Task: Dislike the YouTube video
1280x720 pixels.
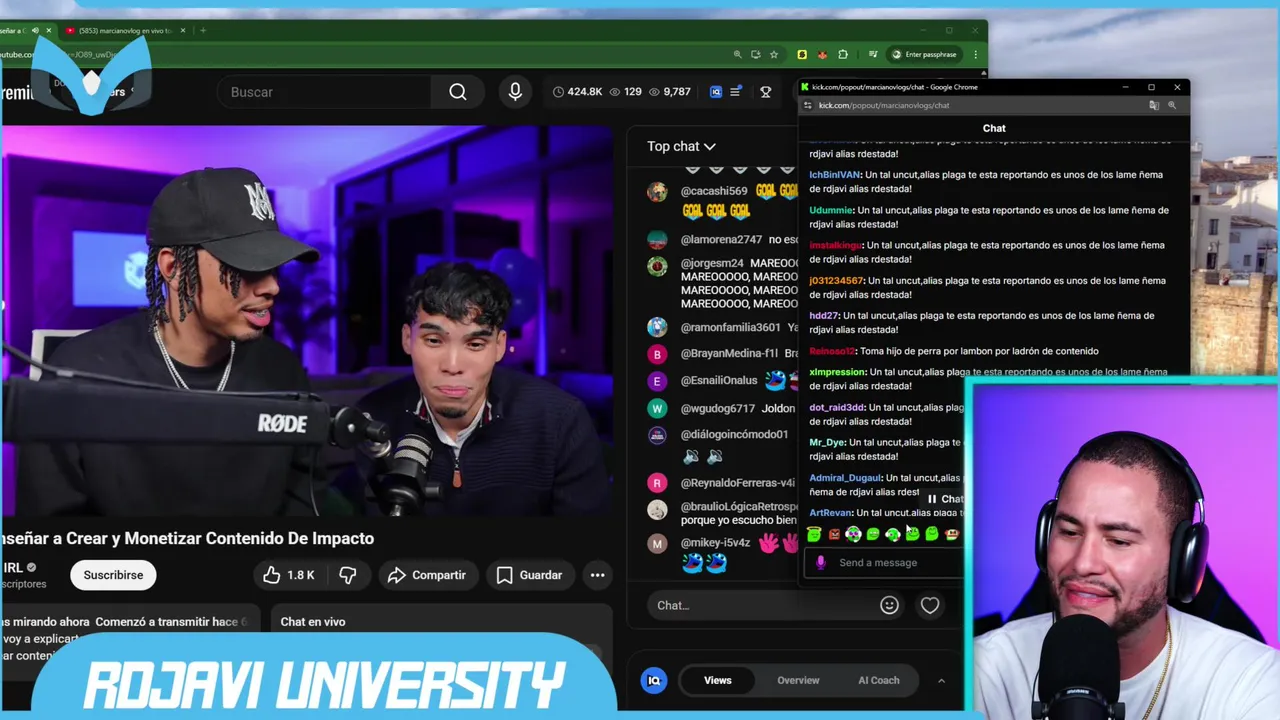Action: point(347,575)
